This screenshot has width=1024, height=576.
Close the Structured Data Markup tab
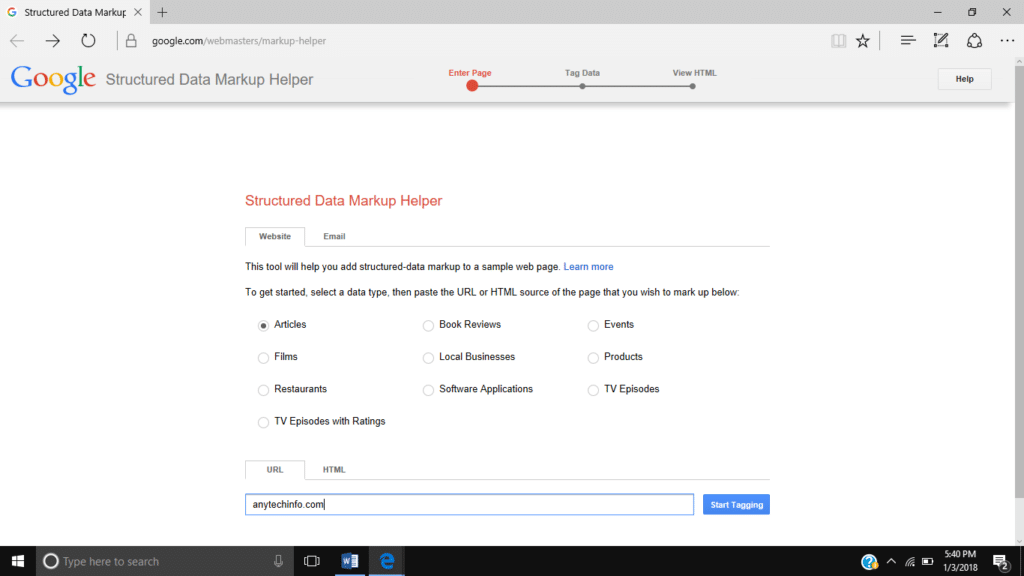click(x=138, y=12)
